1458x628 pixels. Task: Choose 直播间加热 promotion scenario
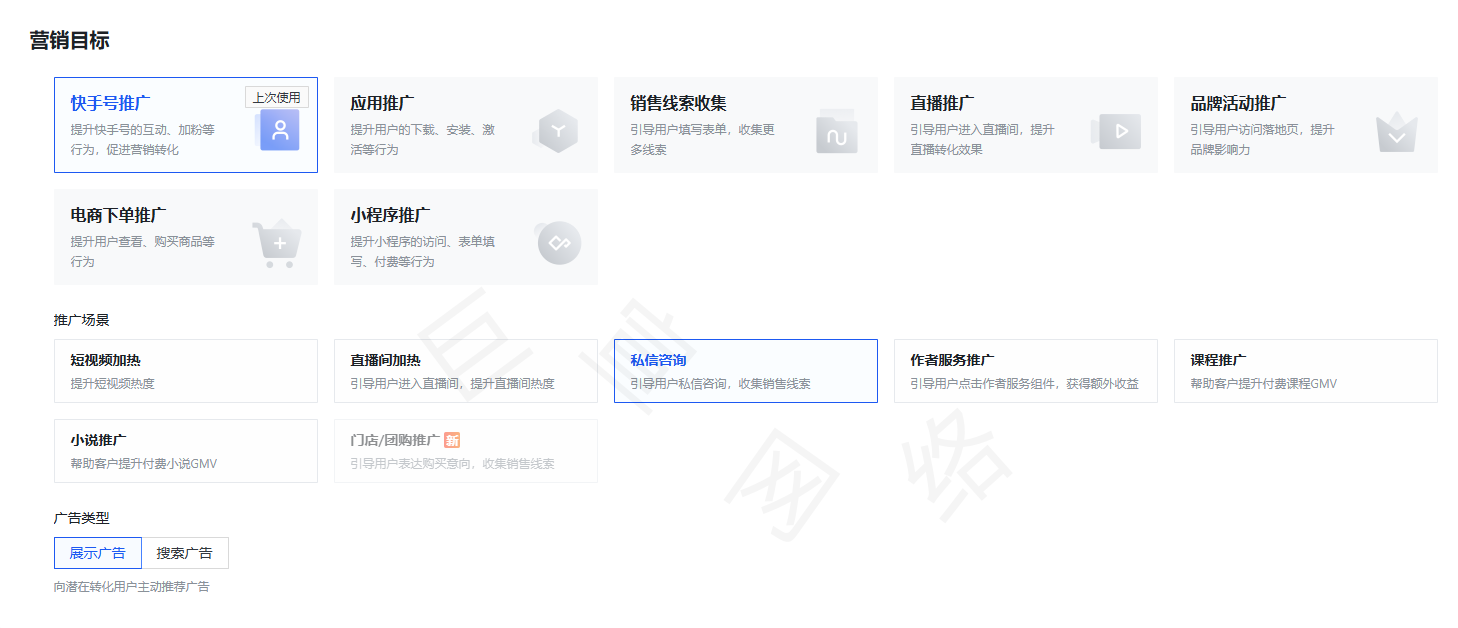point(465,370)
